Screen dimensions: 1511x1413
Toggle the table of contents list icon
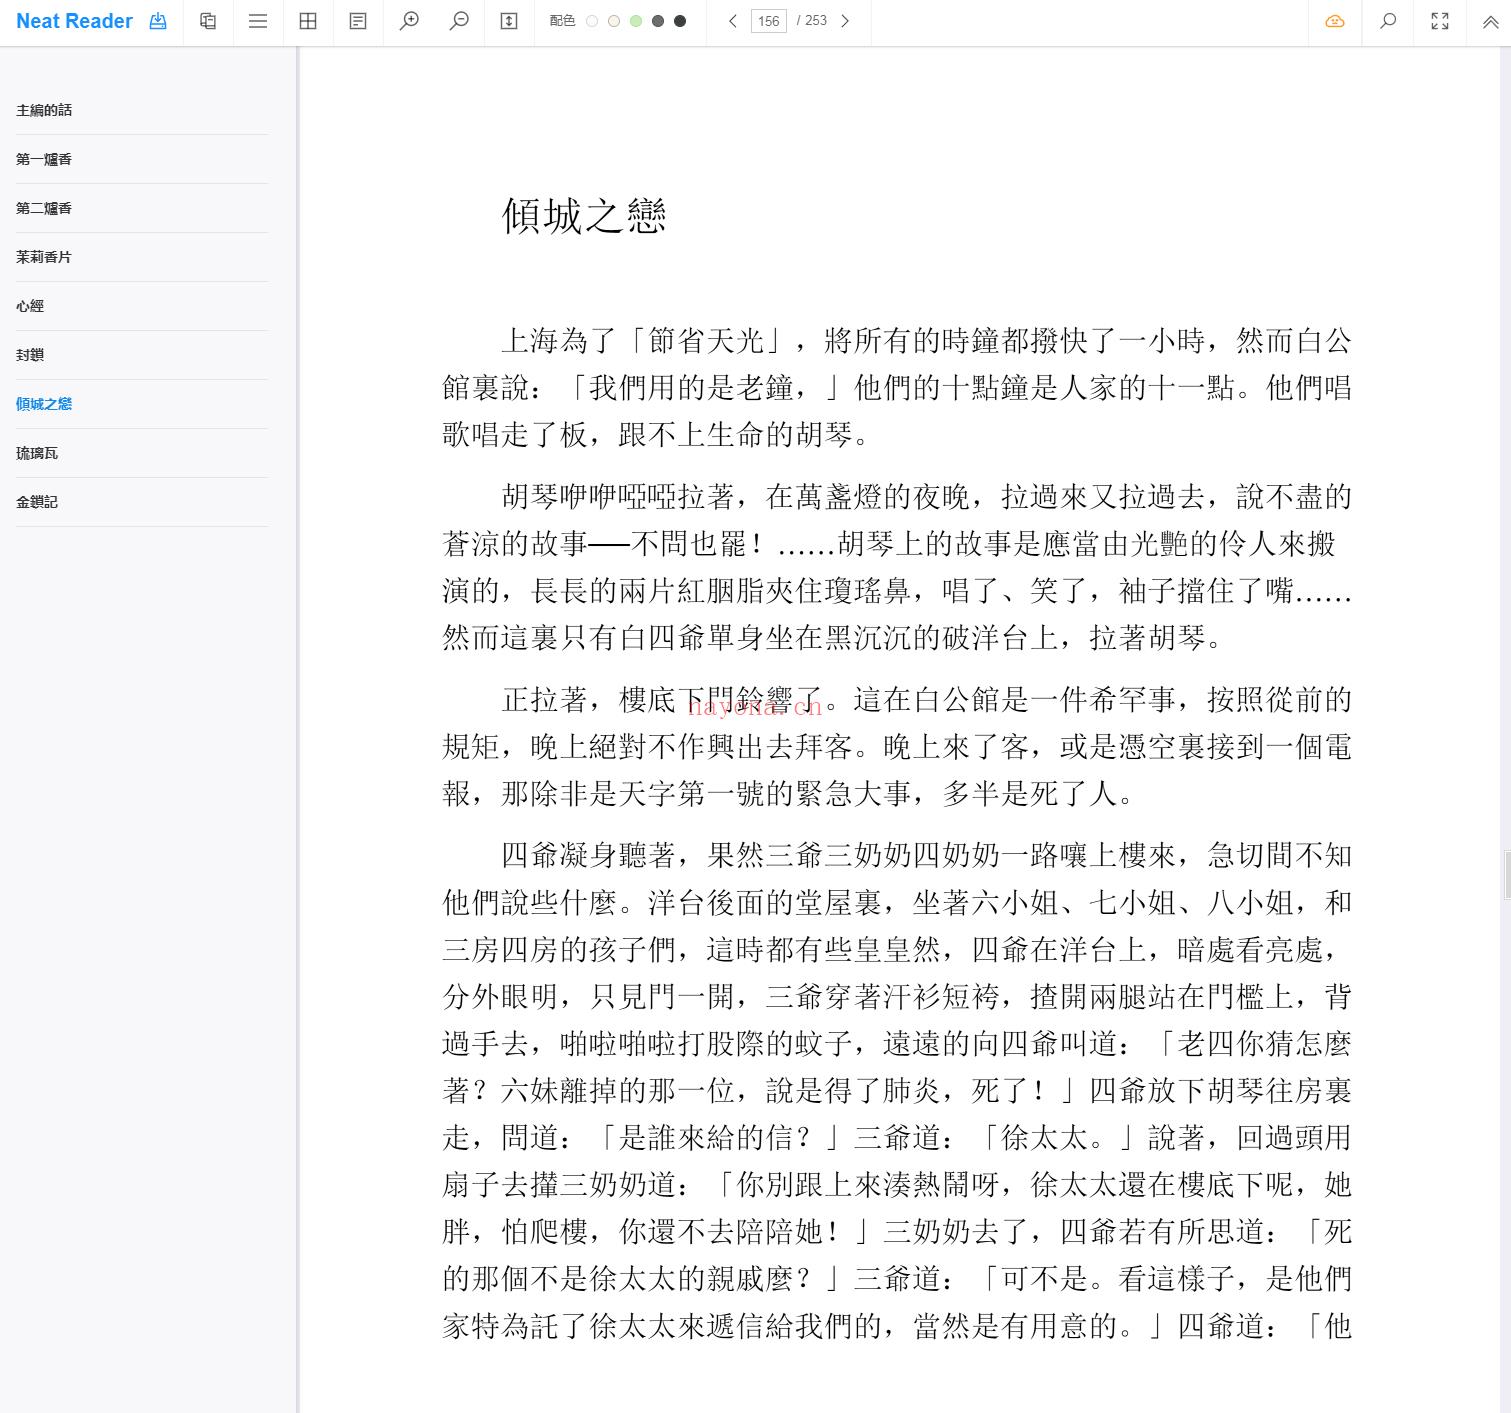(x=258, y=21)
